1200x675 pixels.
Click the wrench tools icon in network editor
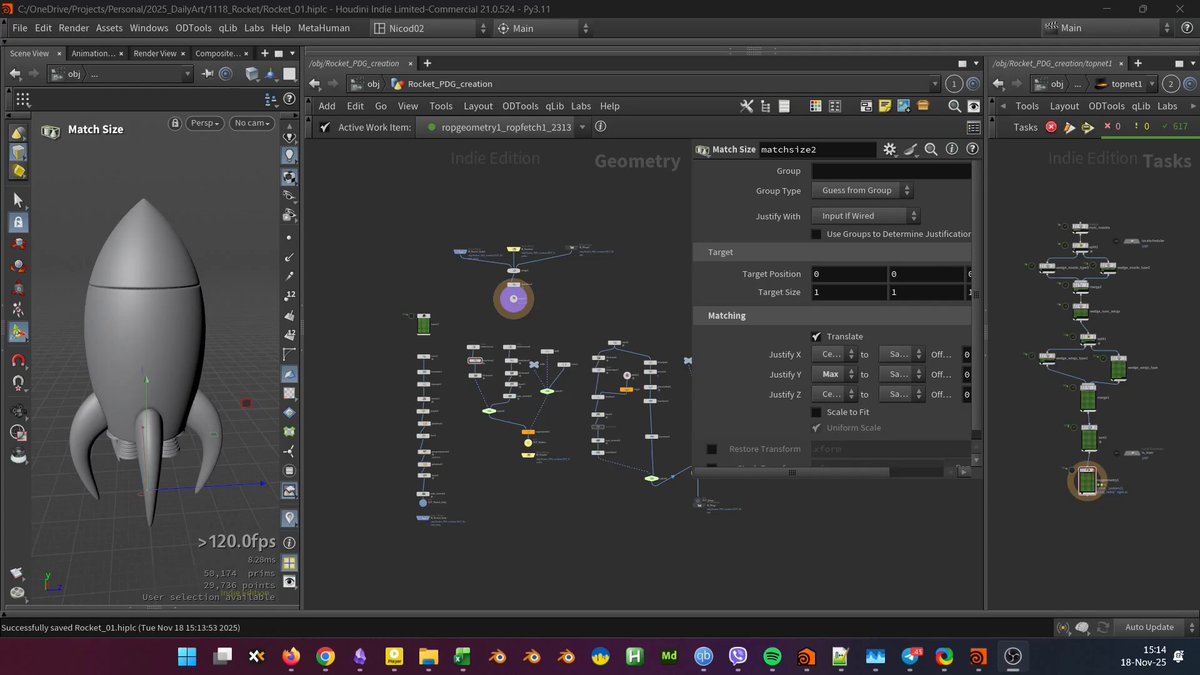pyautogui.click(x=747, y=106)
